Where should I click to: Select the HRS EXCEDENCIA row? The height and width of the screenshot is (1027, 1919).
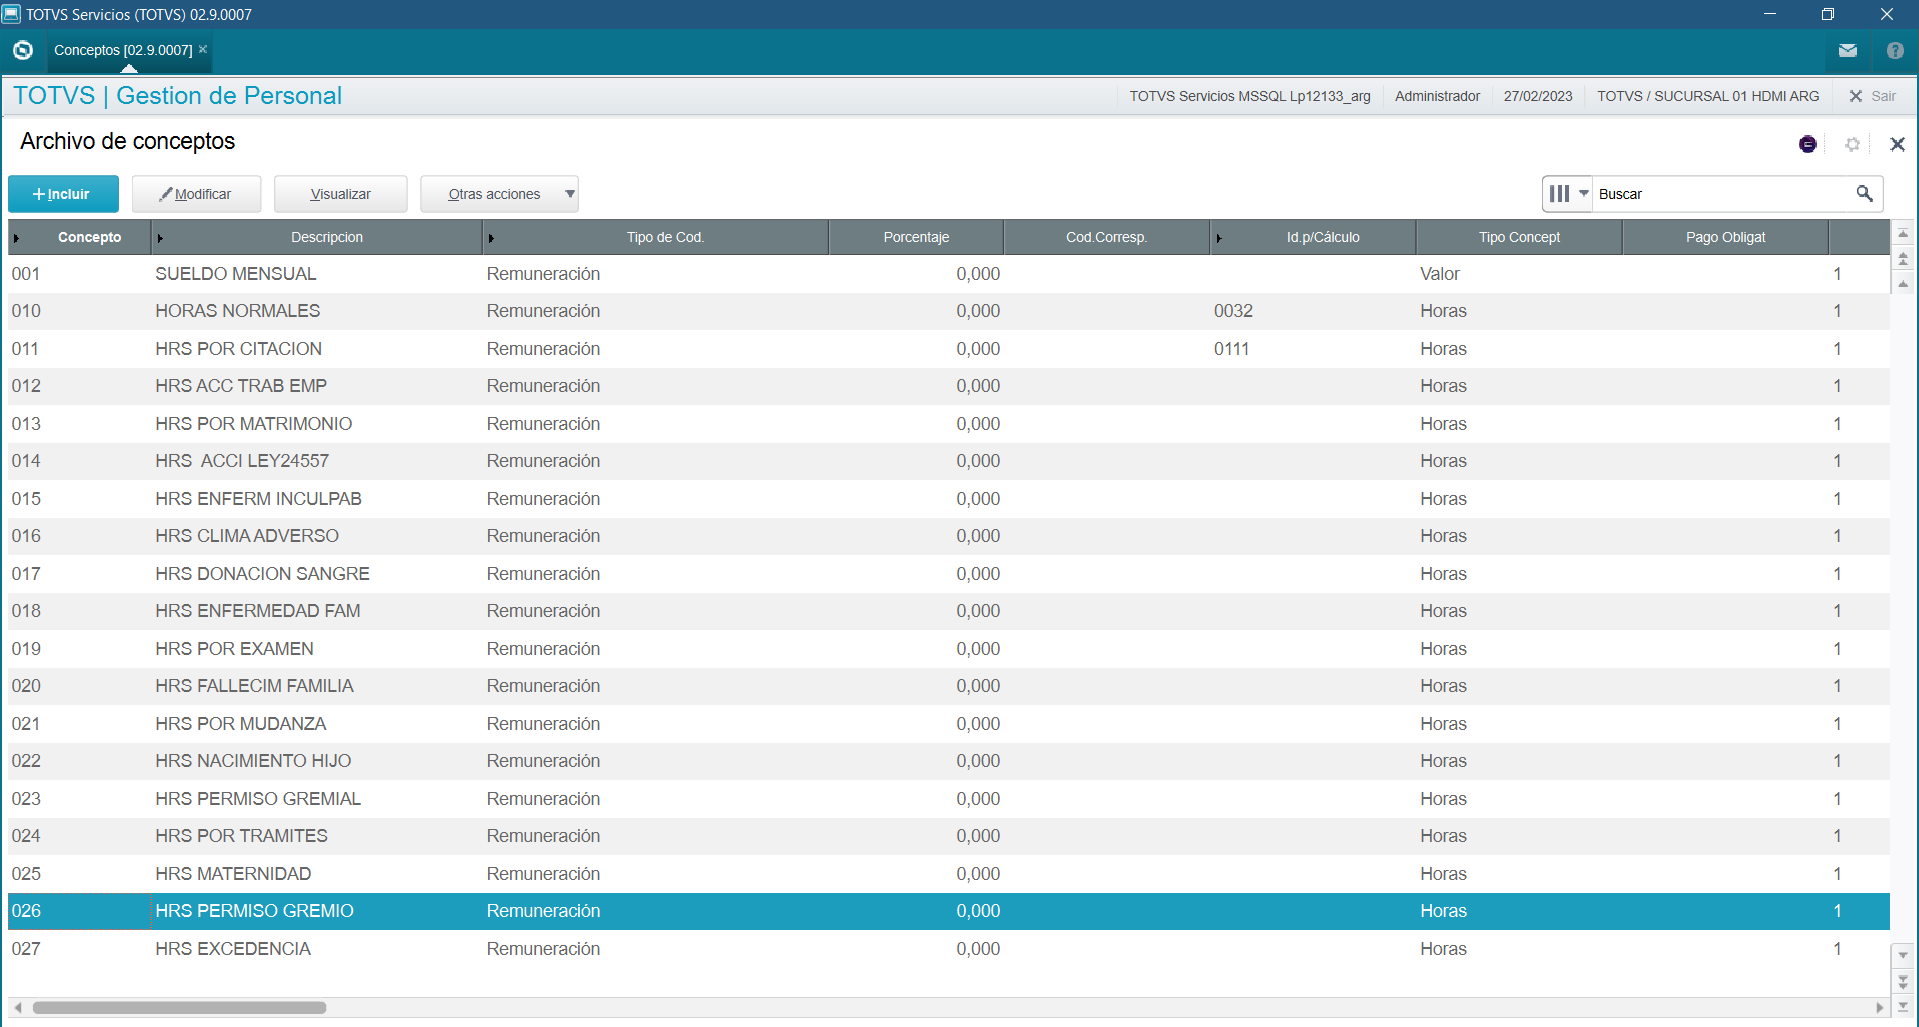(949, 949)
